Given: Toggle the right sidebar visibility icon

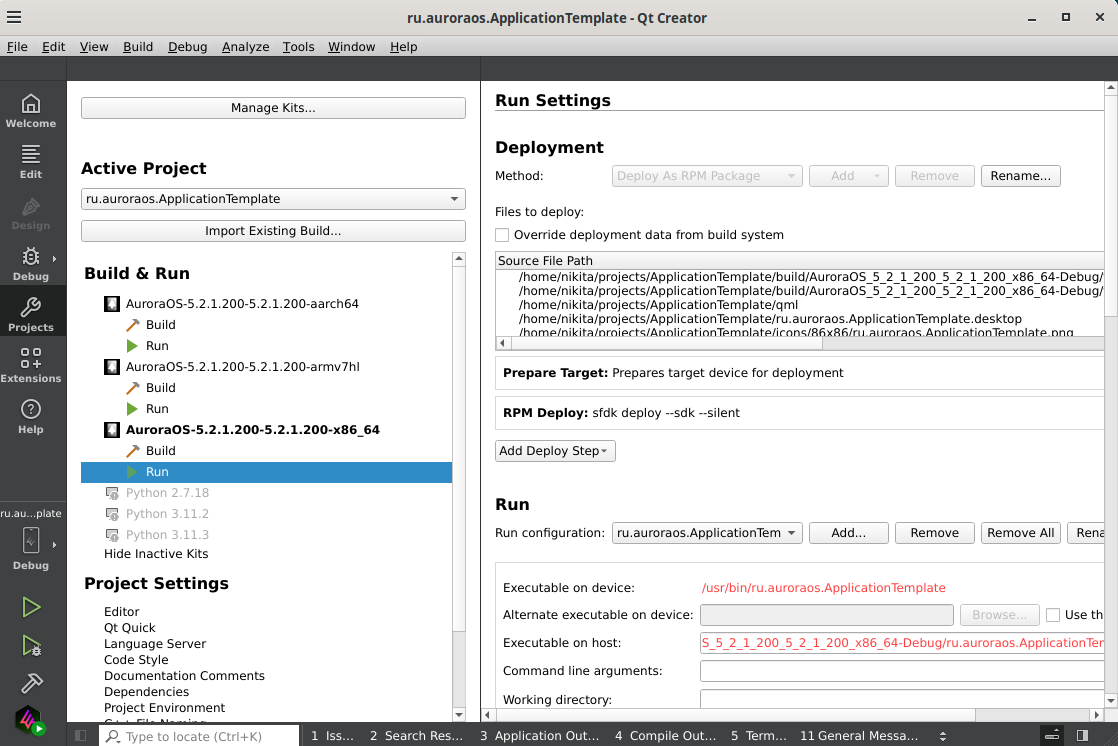Looking at the screenshot, I should [x=1082, y=735].
